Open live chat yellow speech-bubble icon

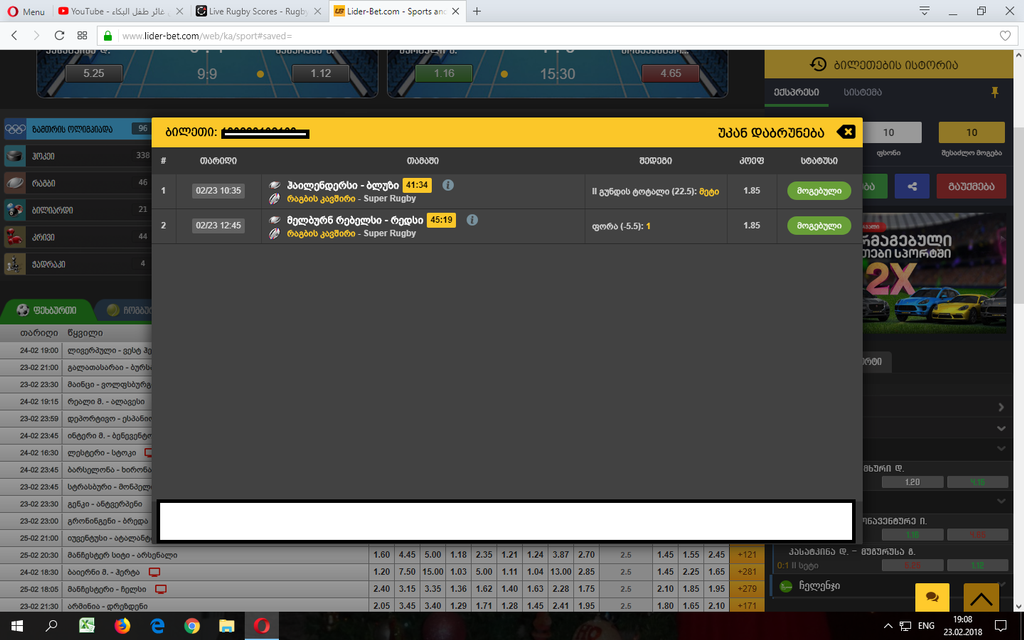click(932, 597)
